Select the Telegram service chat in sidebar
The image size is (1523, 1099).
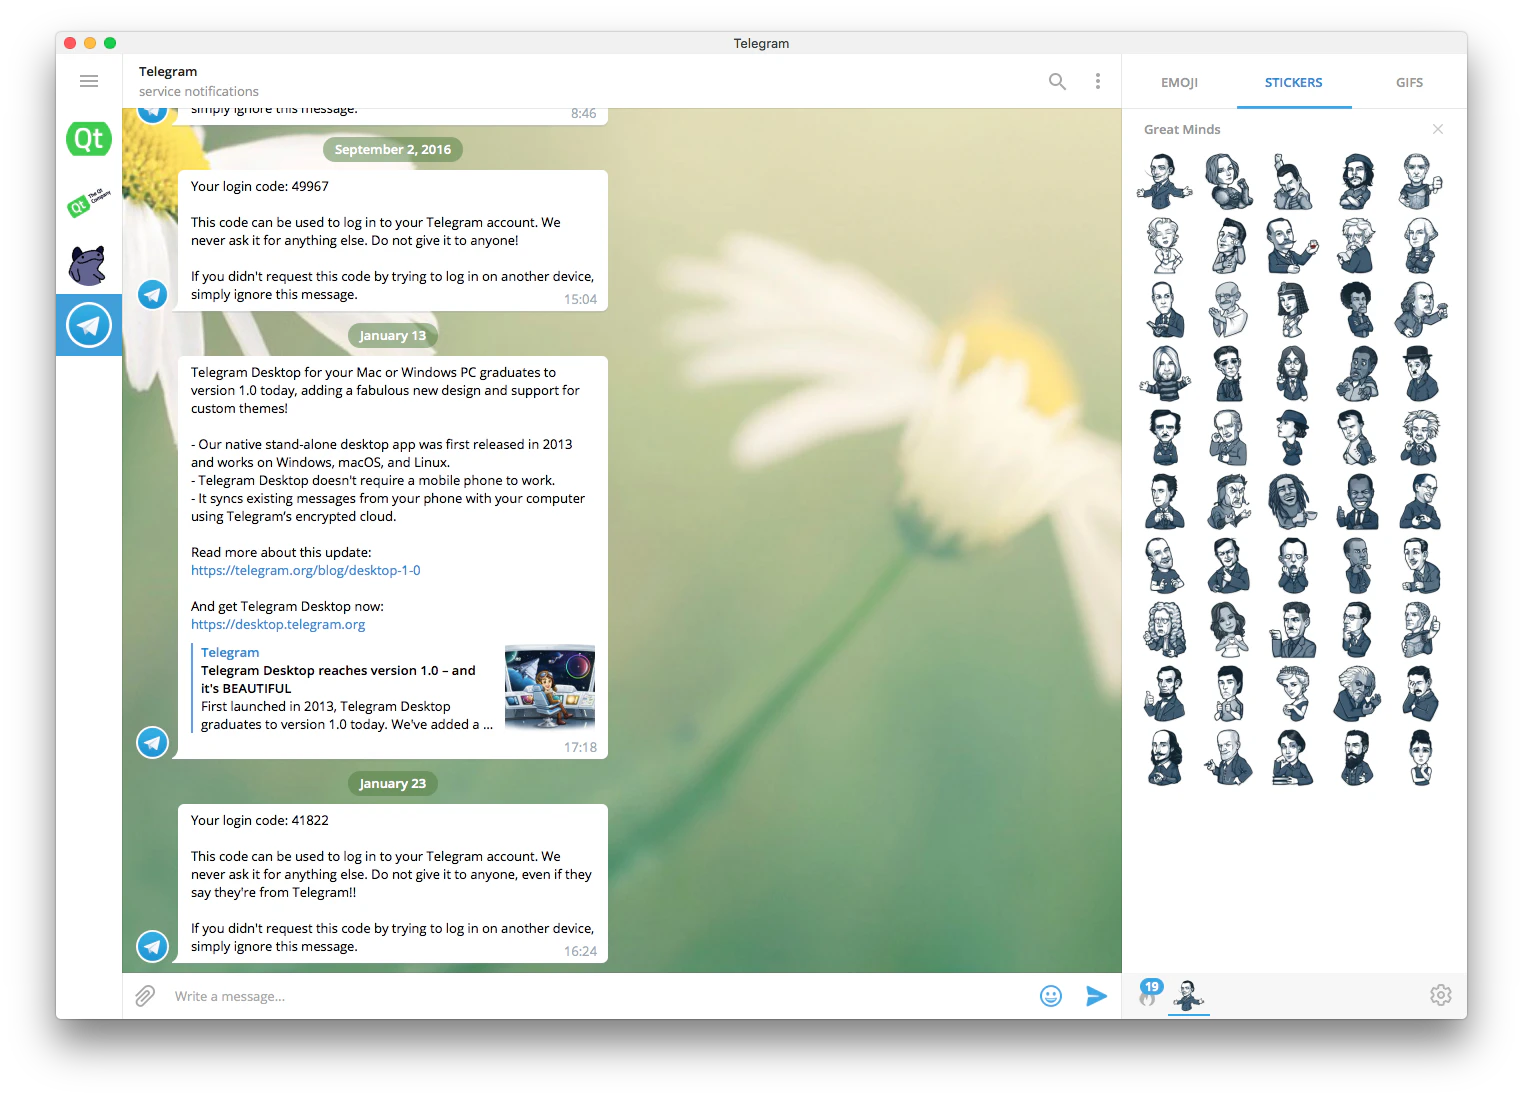click(x=89, y=325)
